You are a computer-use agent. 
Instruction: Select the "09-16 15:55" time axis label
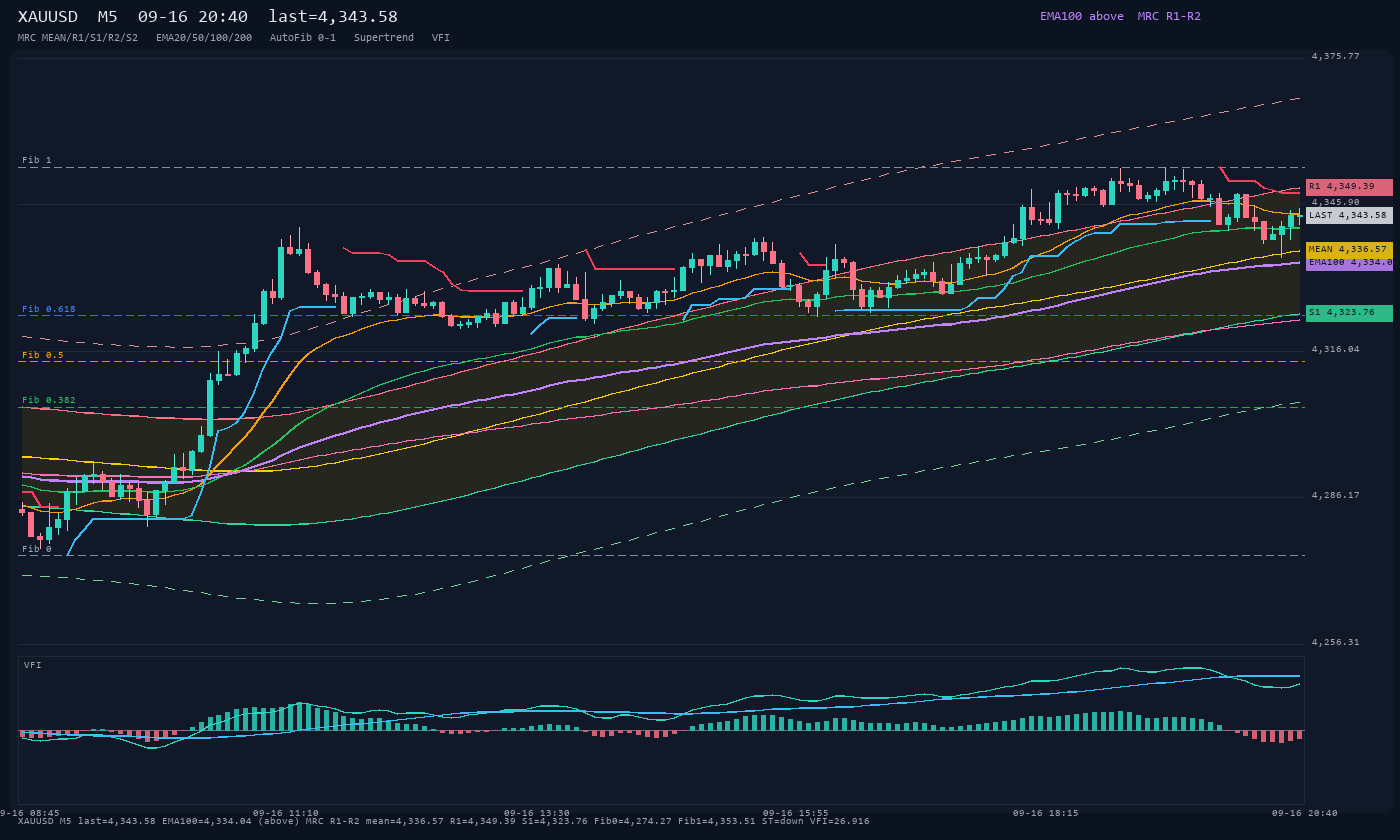pos(796,813)
